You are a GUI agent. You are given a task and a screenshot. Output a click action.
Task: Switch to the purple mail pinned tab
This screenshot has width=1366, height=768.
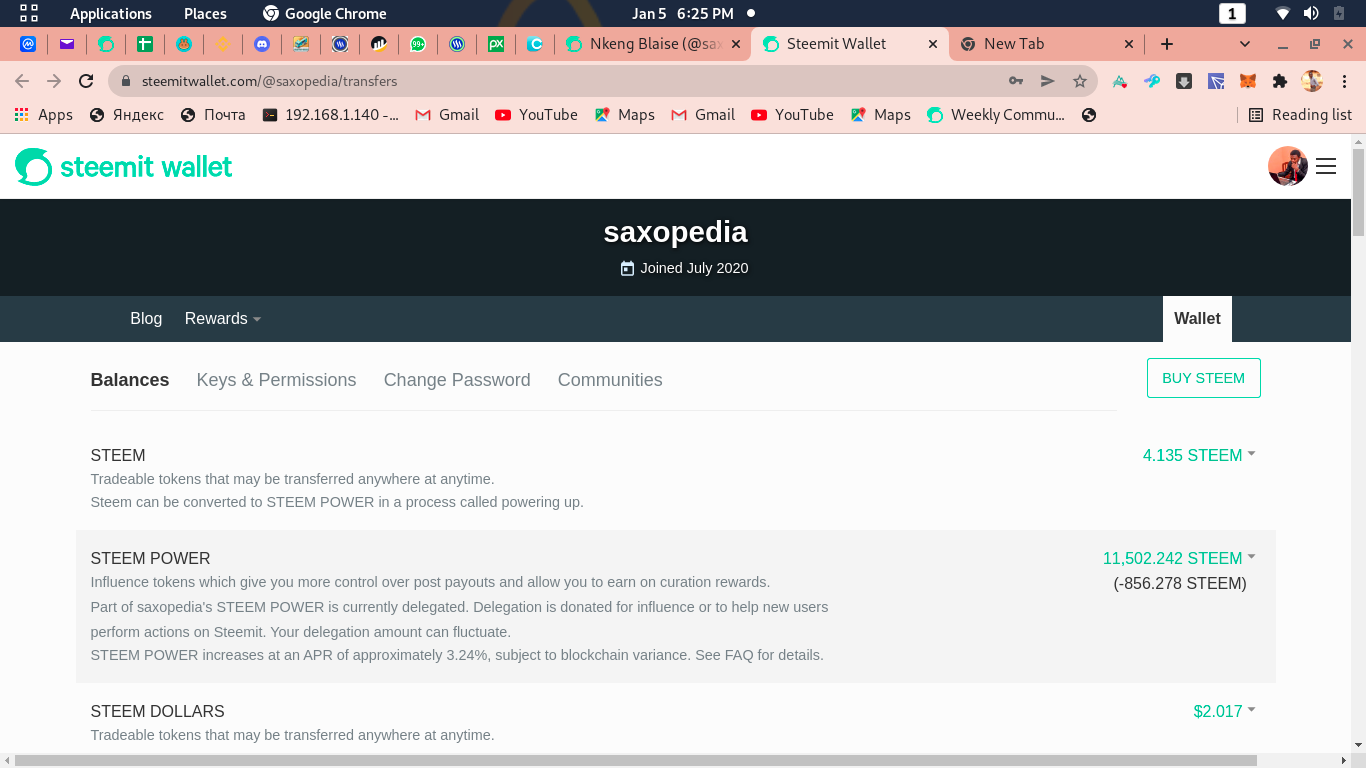(67, 44)
